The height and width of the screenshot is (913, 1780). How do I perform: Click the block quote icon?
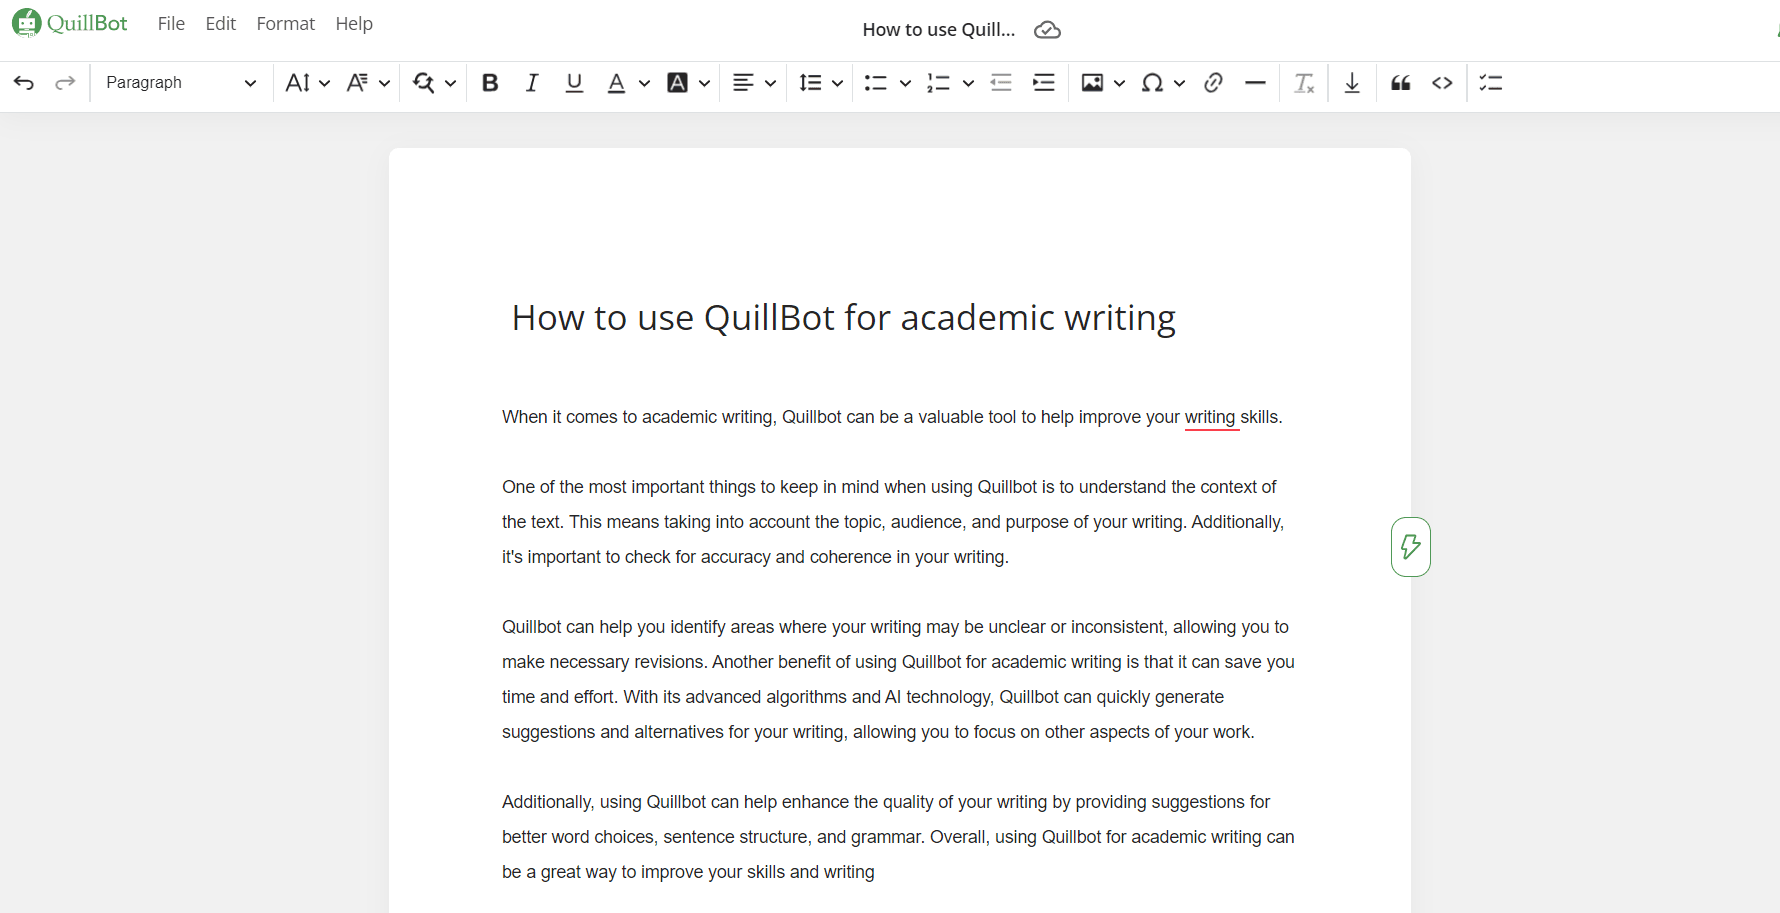1400,83
